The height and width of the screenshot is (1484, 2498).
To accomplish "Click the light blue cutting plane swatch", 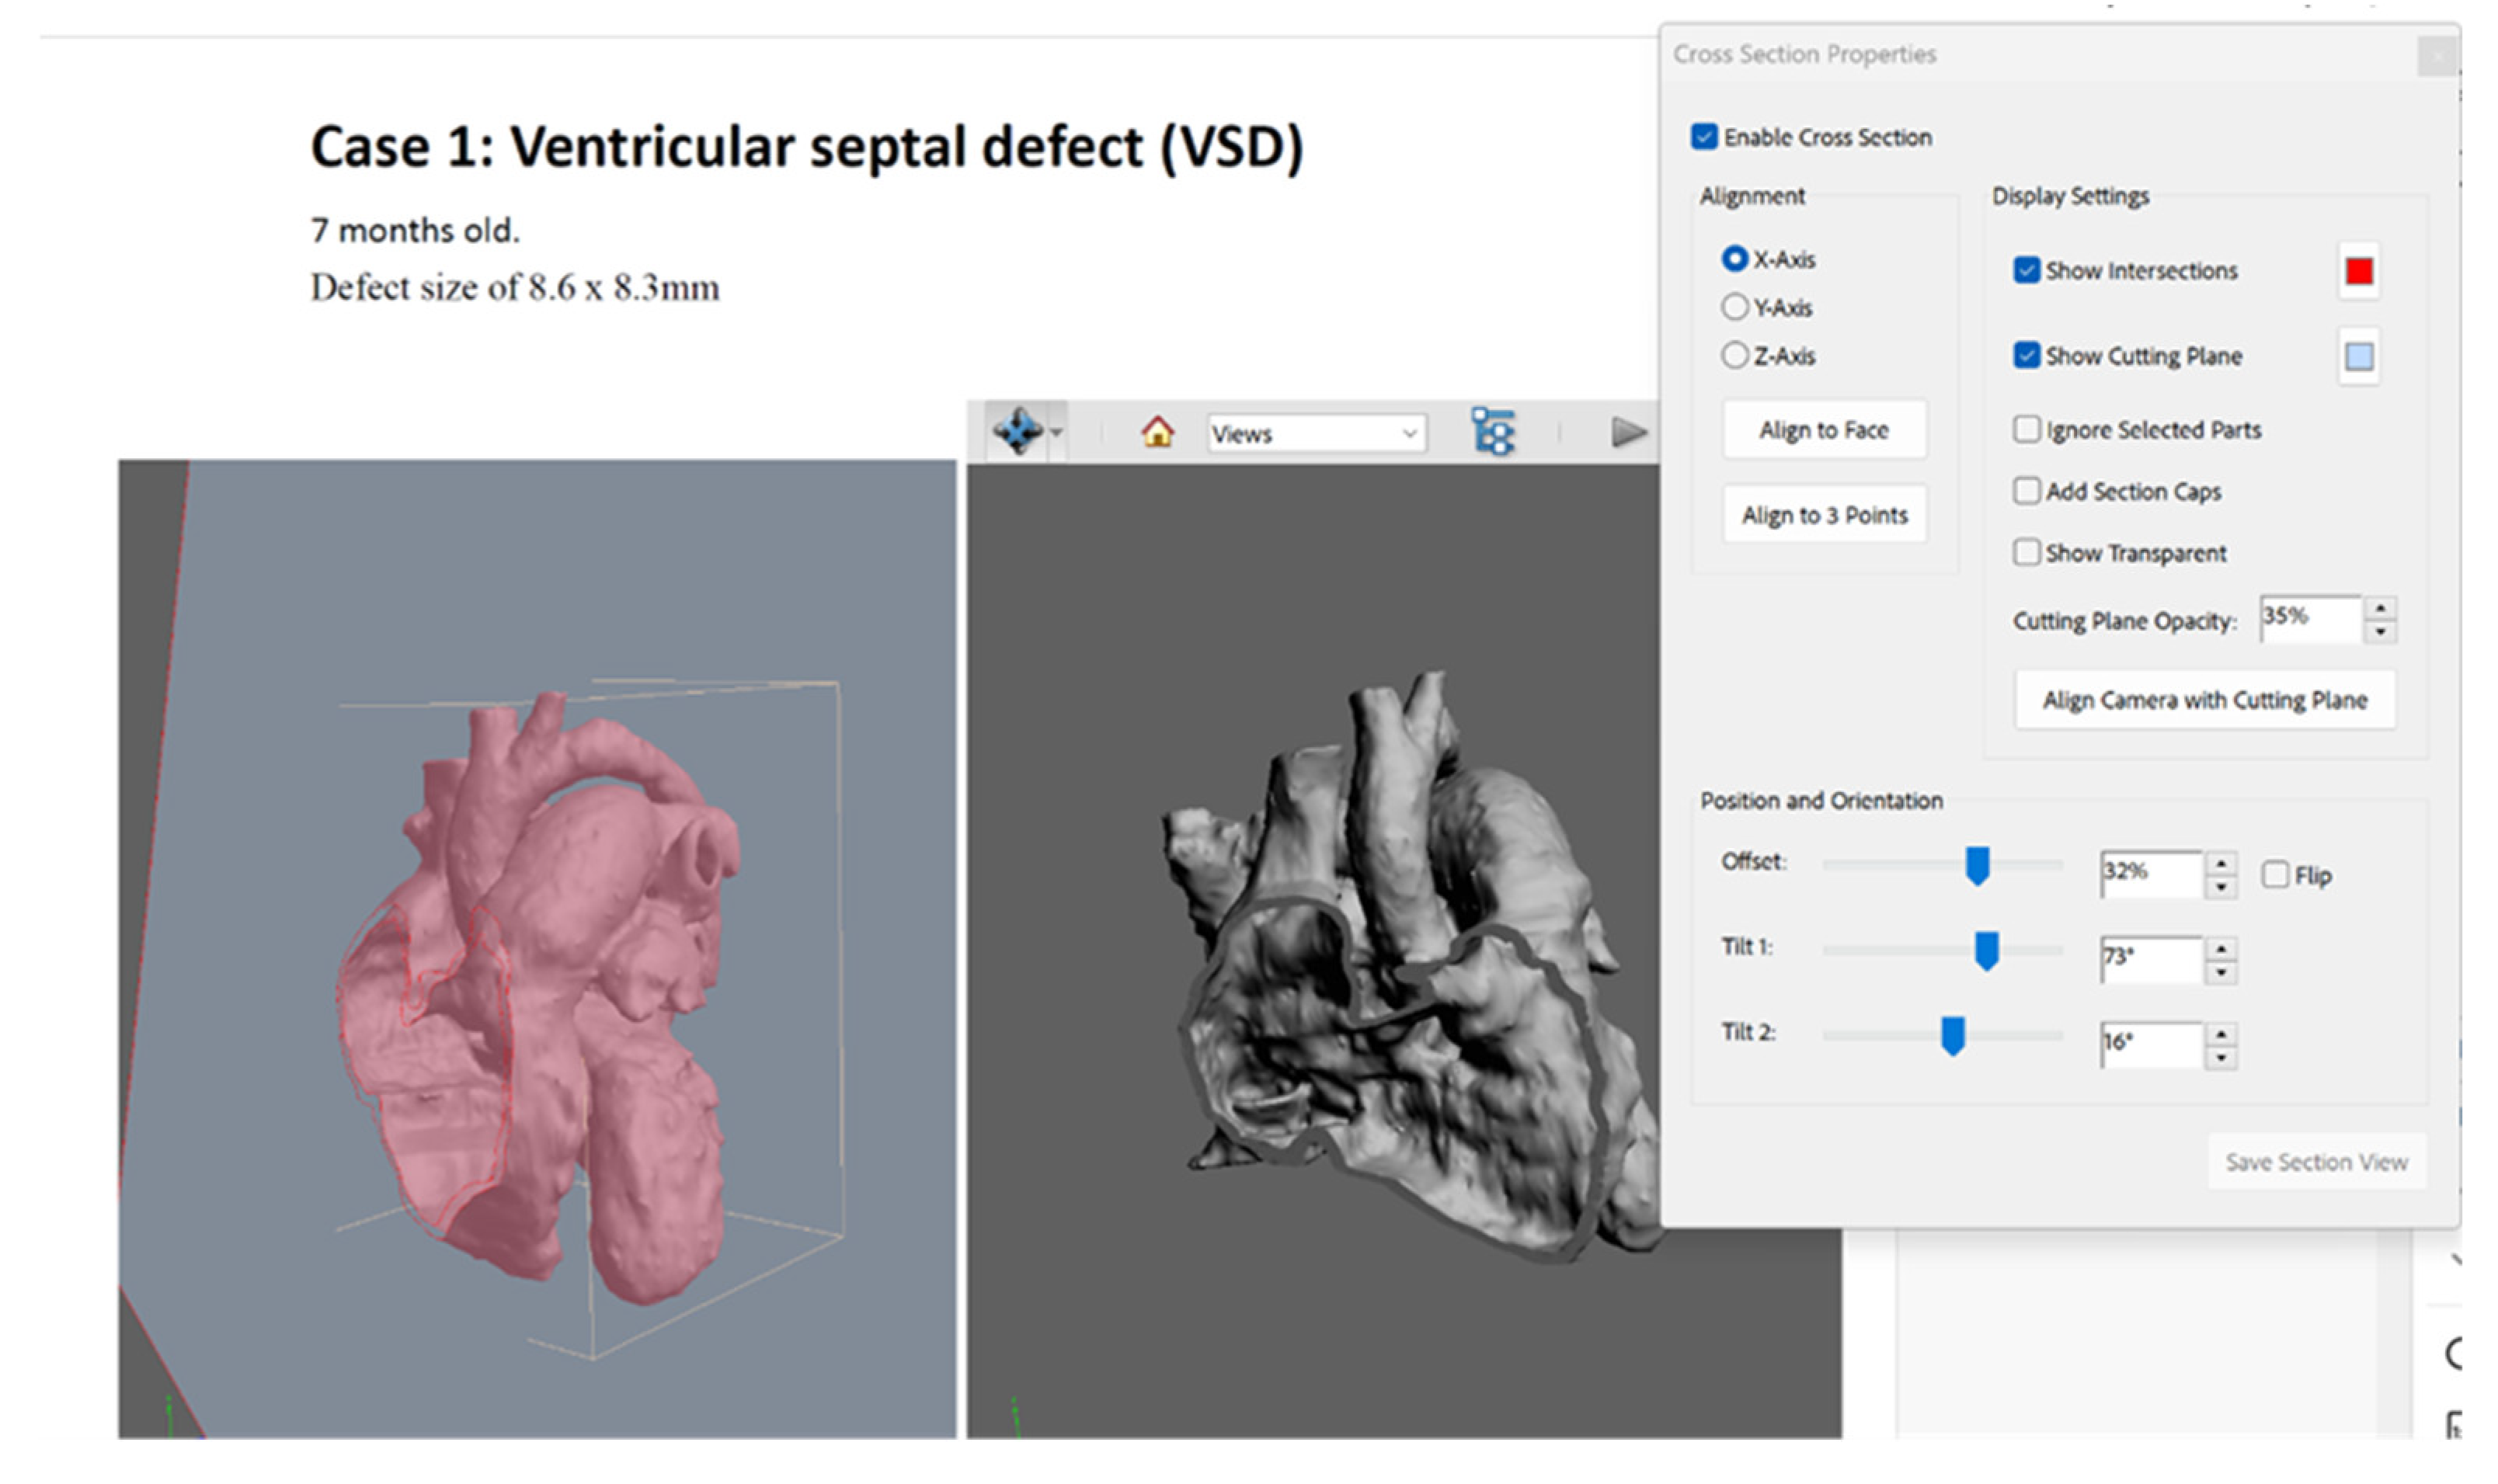I will pyautogui.click(x=2358, y=356).
